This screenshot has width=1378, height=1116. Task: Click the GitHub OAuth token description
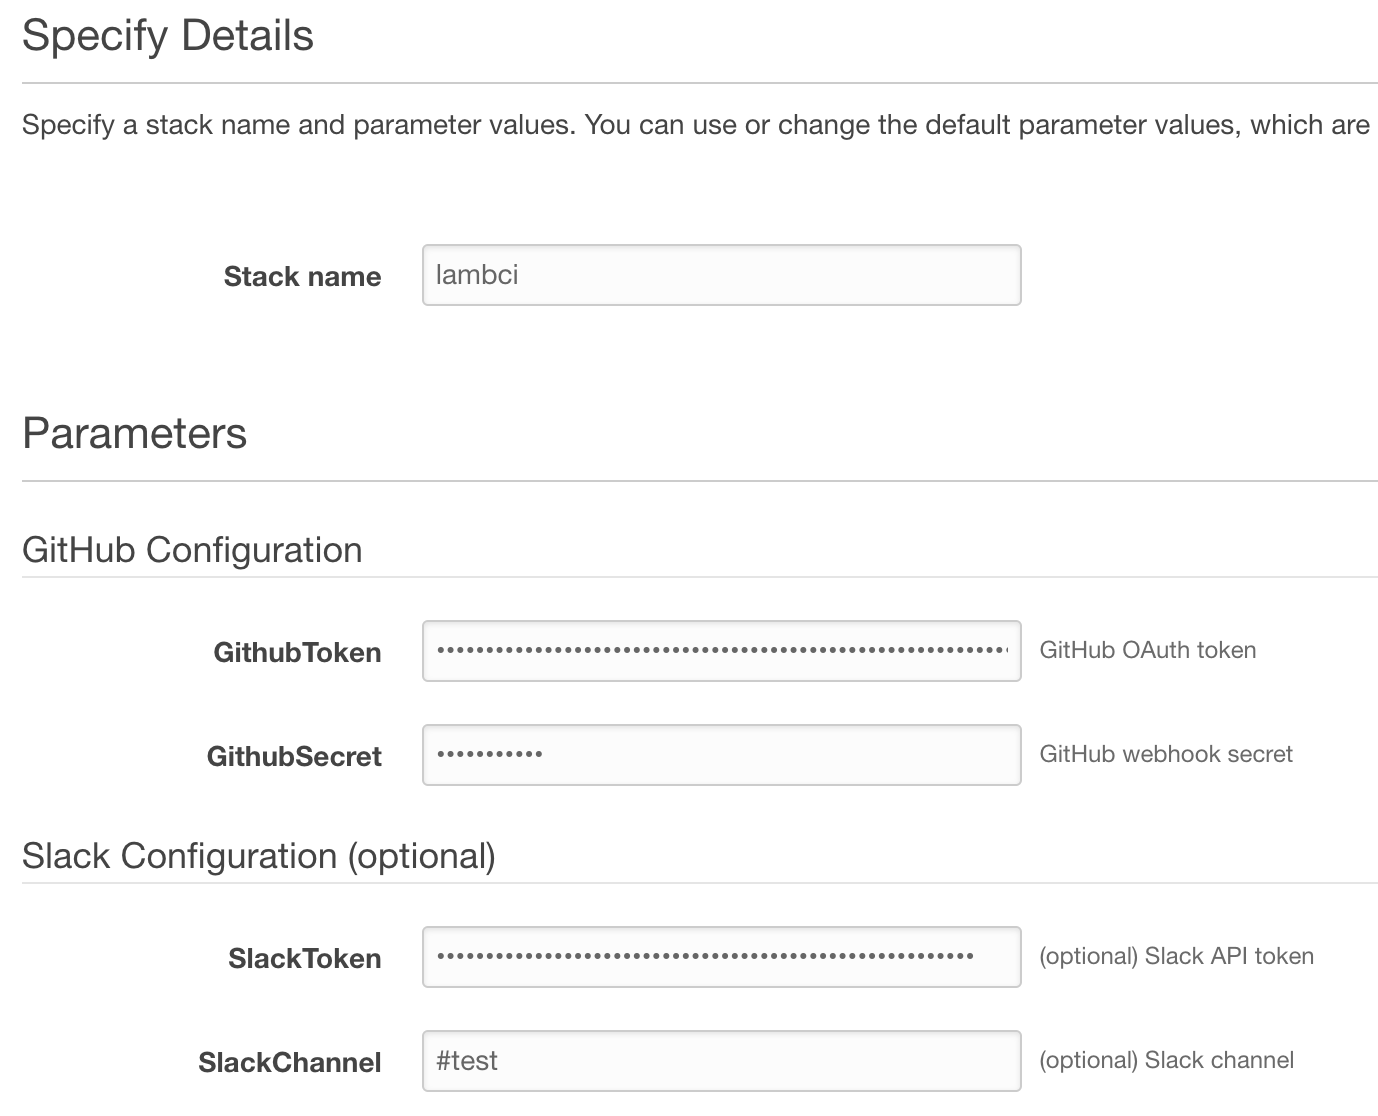click(1147, 651)
